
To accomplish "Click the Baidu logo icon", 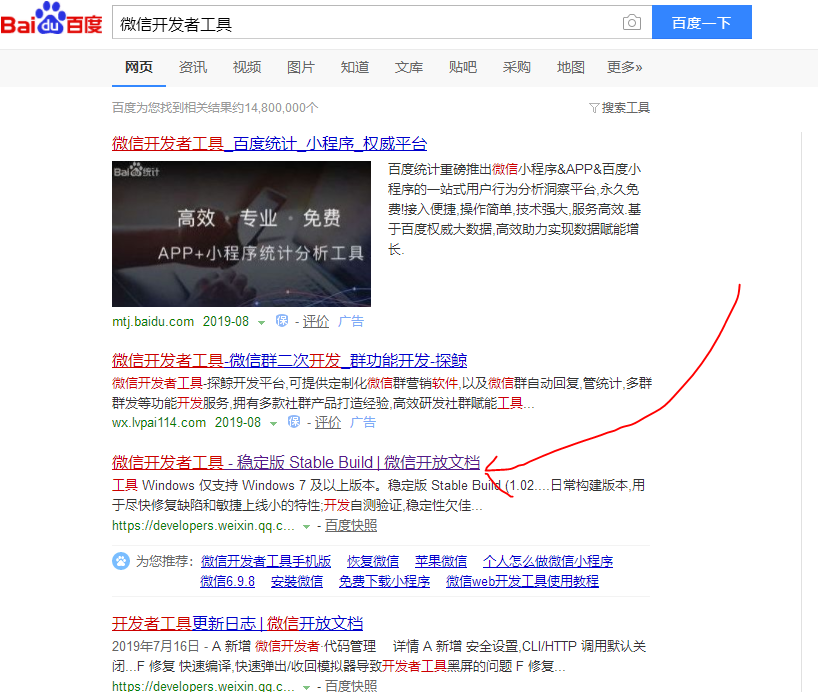I will coord(52,21).
